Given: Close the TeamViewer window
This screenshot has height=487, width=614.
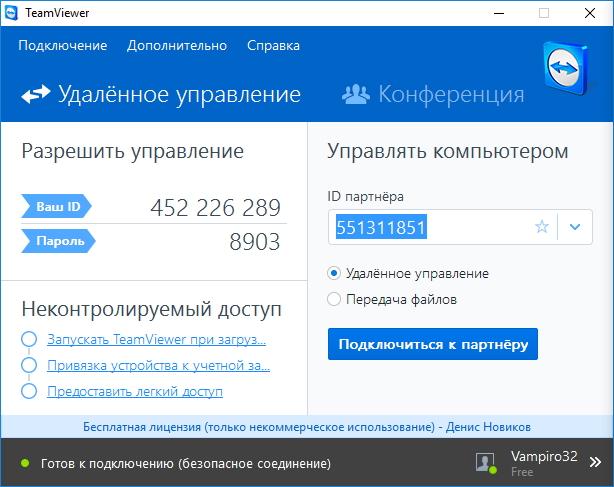Looking at the screenshot, I should tap(590, 13).
